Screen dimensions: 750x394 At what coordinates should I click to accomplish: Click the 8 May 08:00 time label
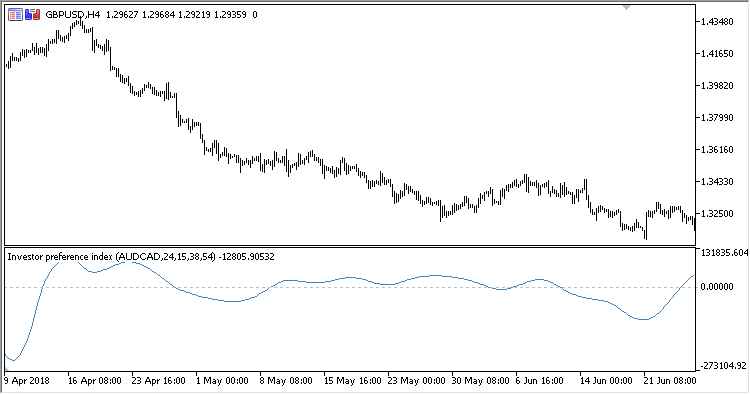286,381
